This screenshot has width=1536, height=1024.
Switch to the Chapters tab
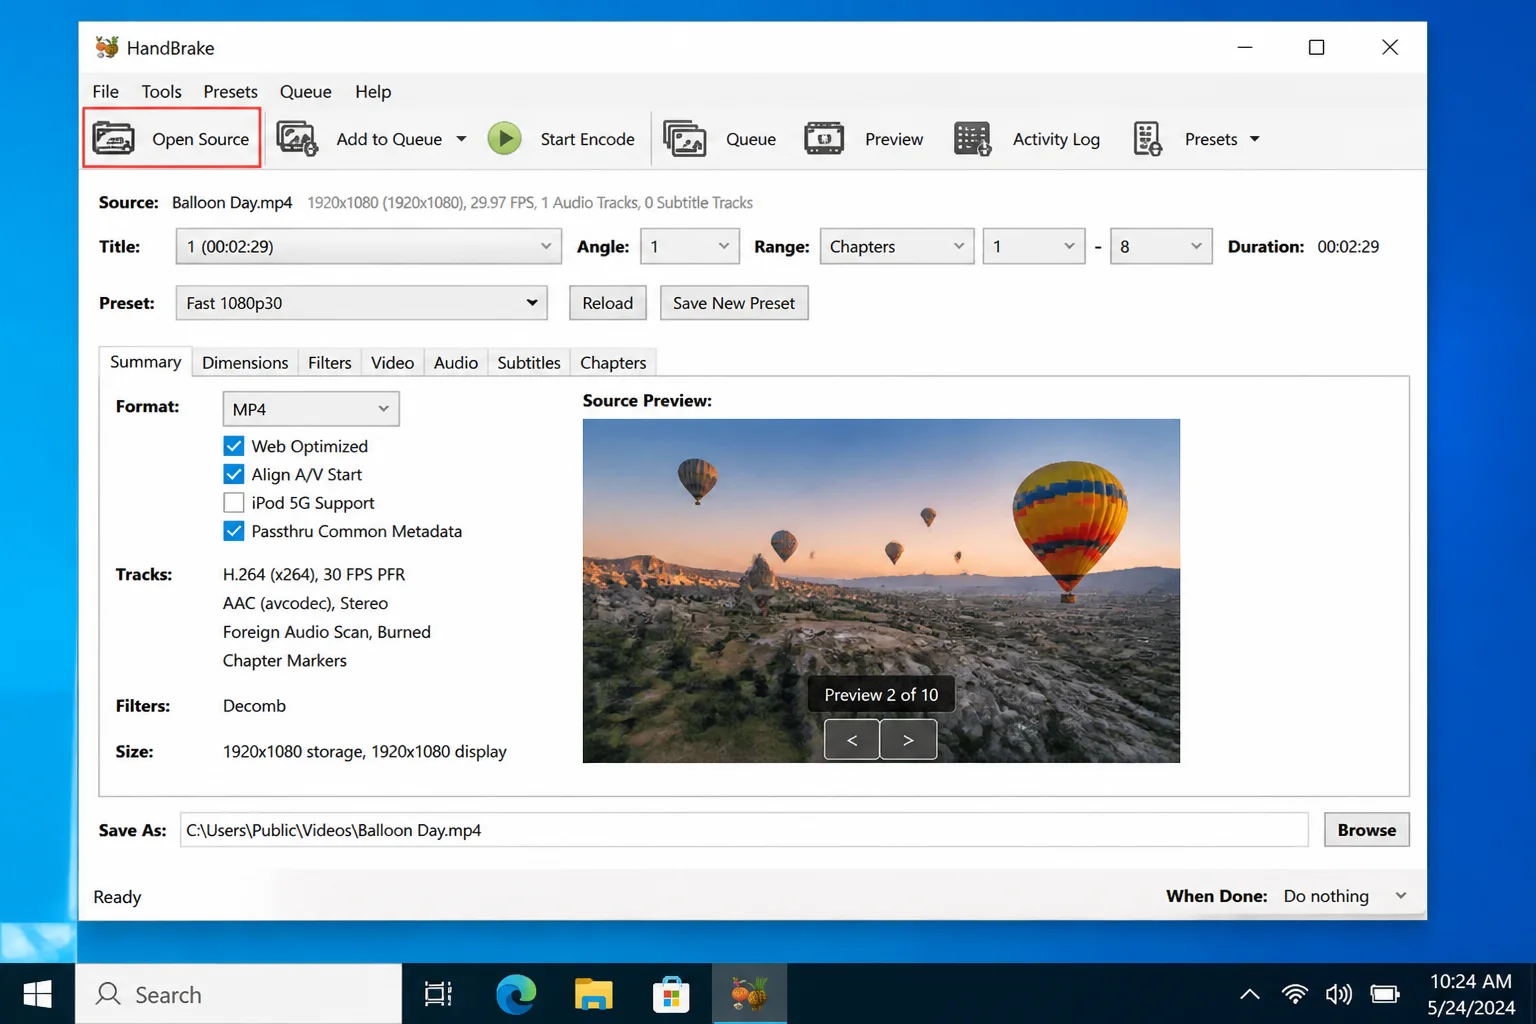click(x=613, y=362)
